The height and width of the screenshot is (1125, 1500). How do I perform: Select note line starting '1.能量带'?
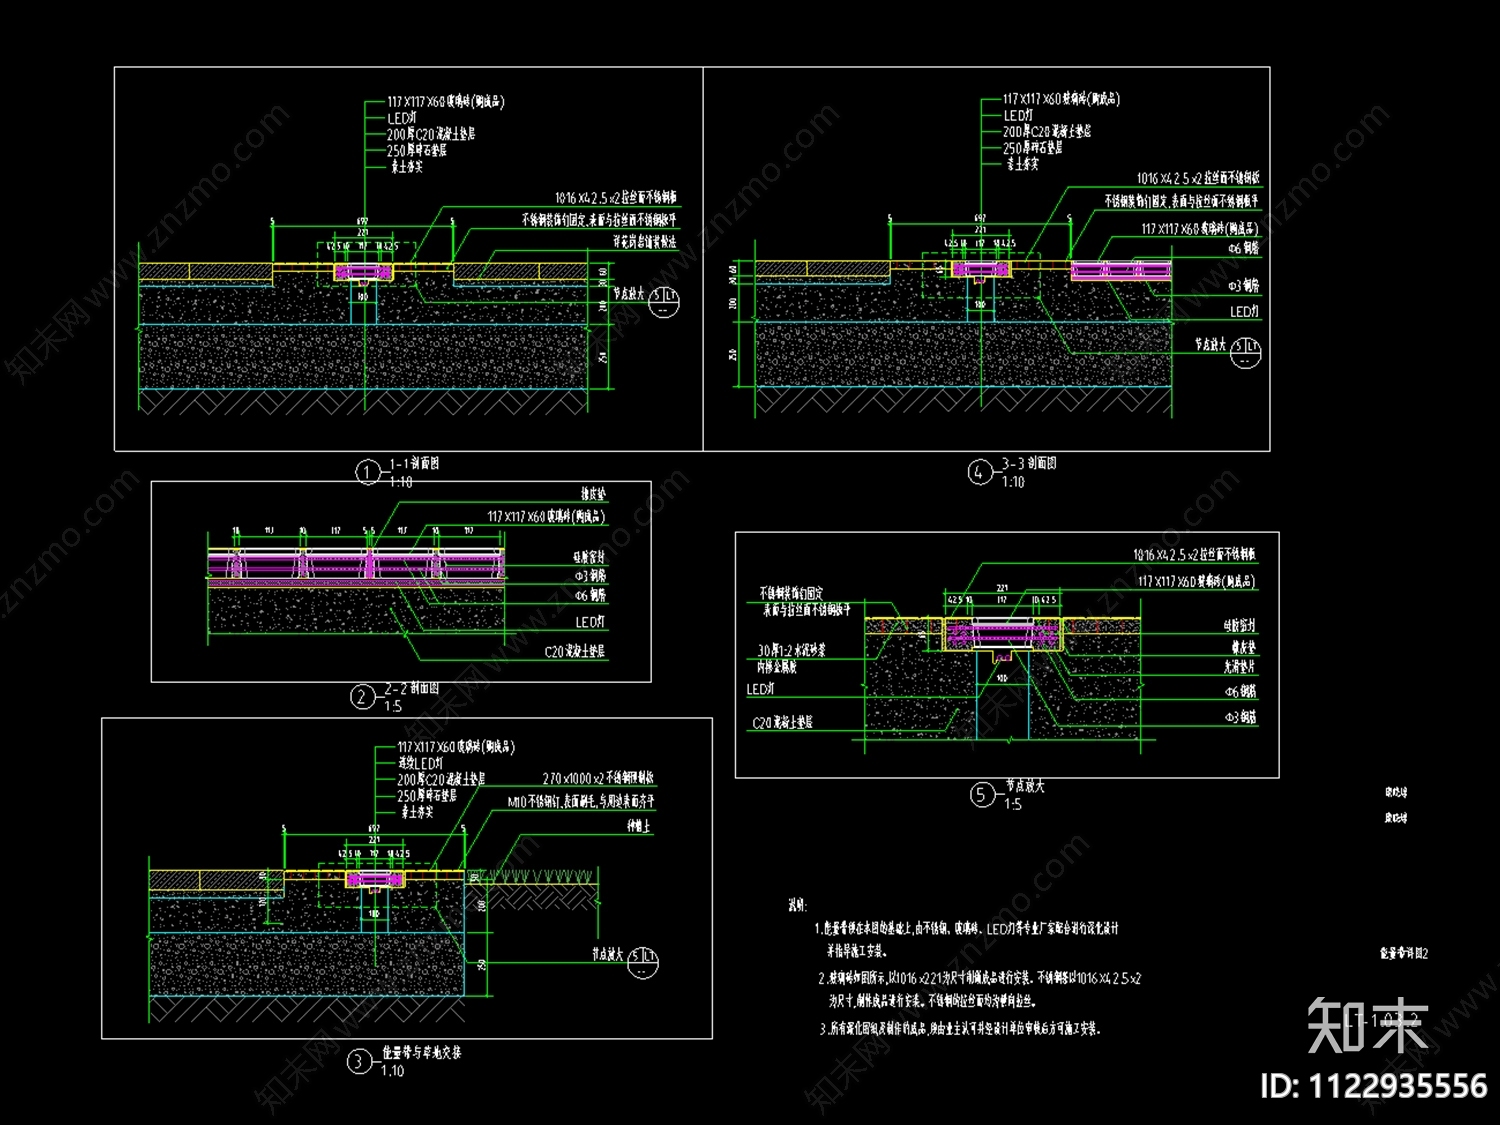[x=966, y=929]
